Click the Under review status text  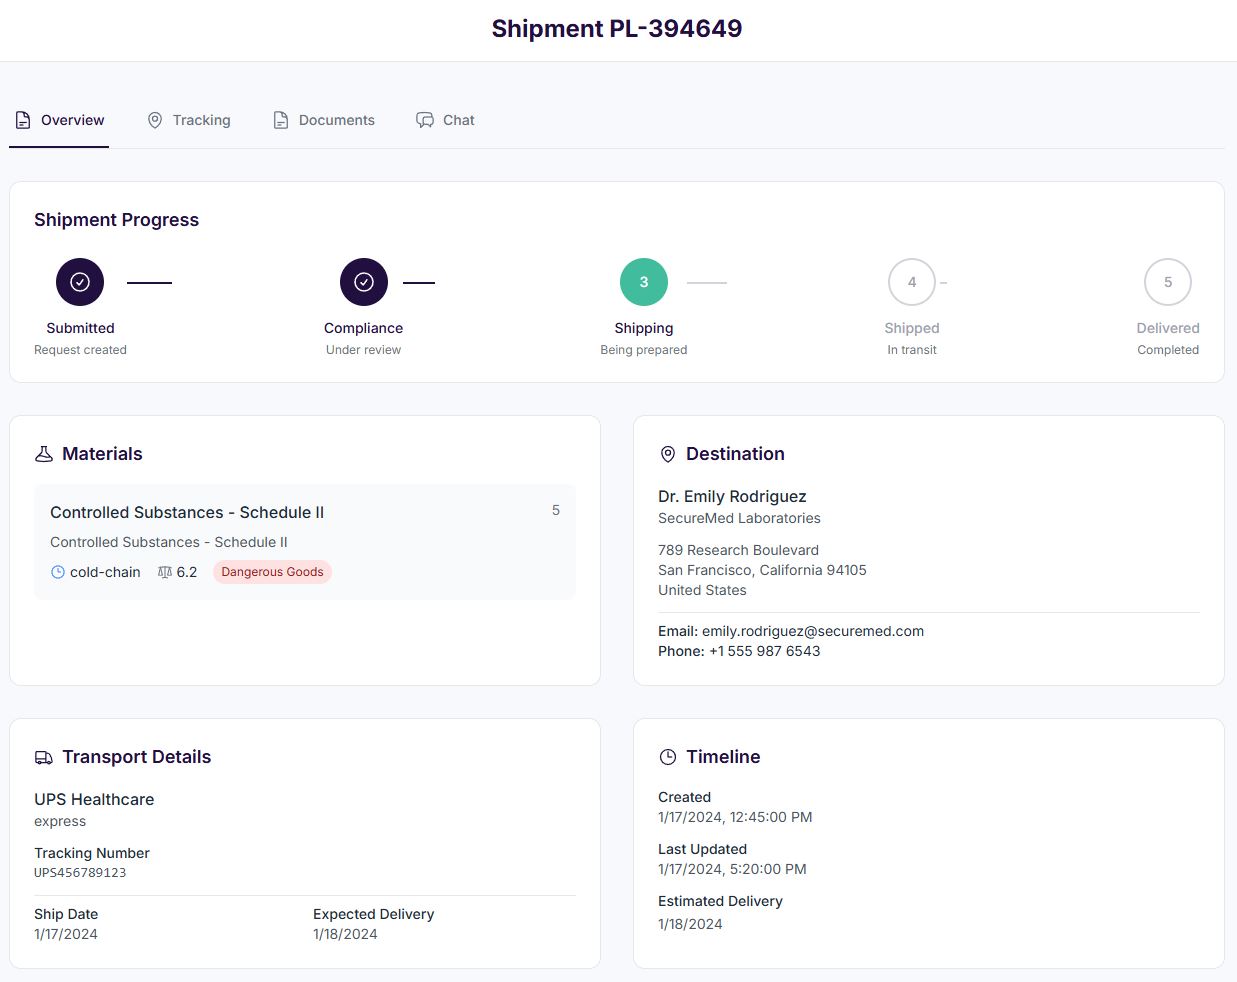(x=364, y=350)
